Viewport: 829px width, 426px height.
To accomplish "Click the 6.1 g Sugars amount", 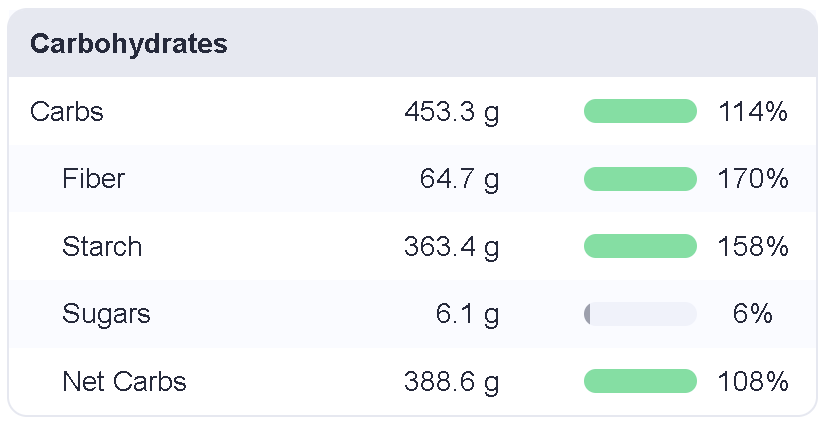I will point(467,315).
